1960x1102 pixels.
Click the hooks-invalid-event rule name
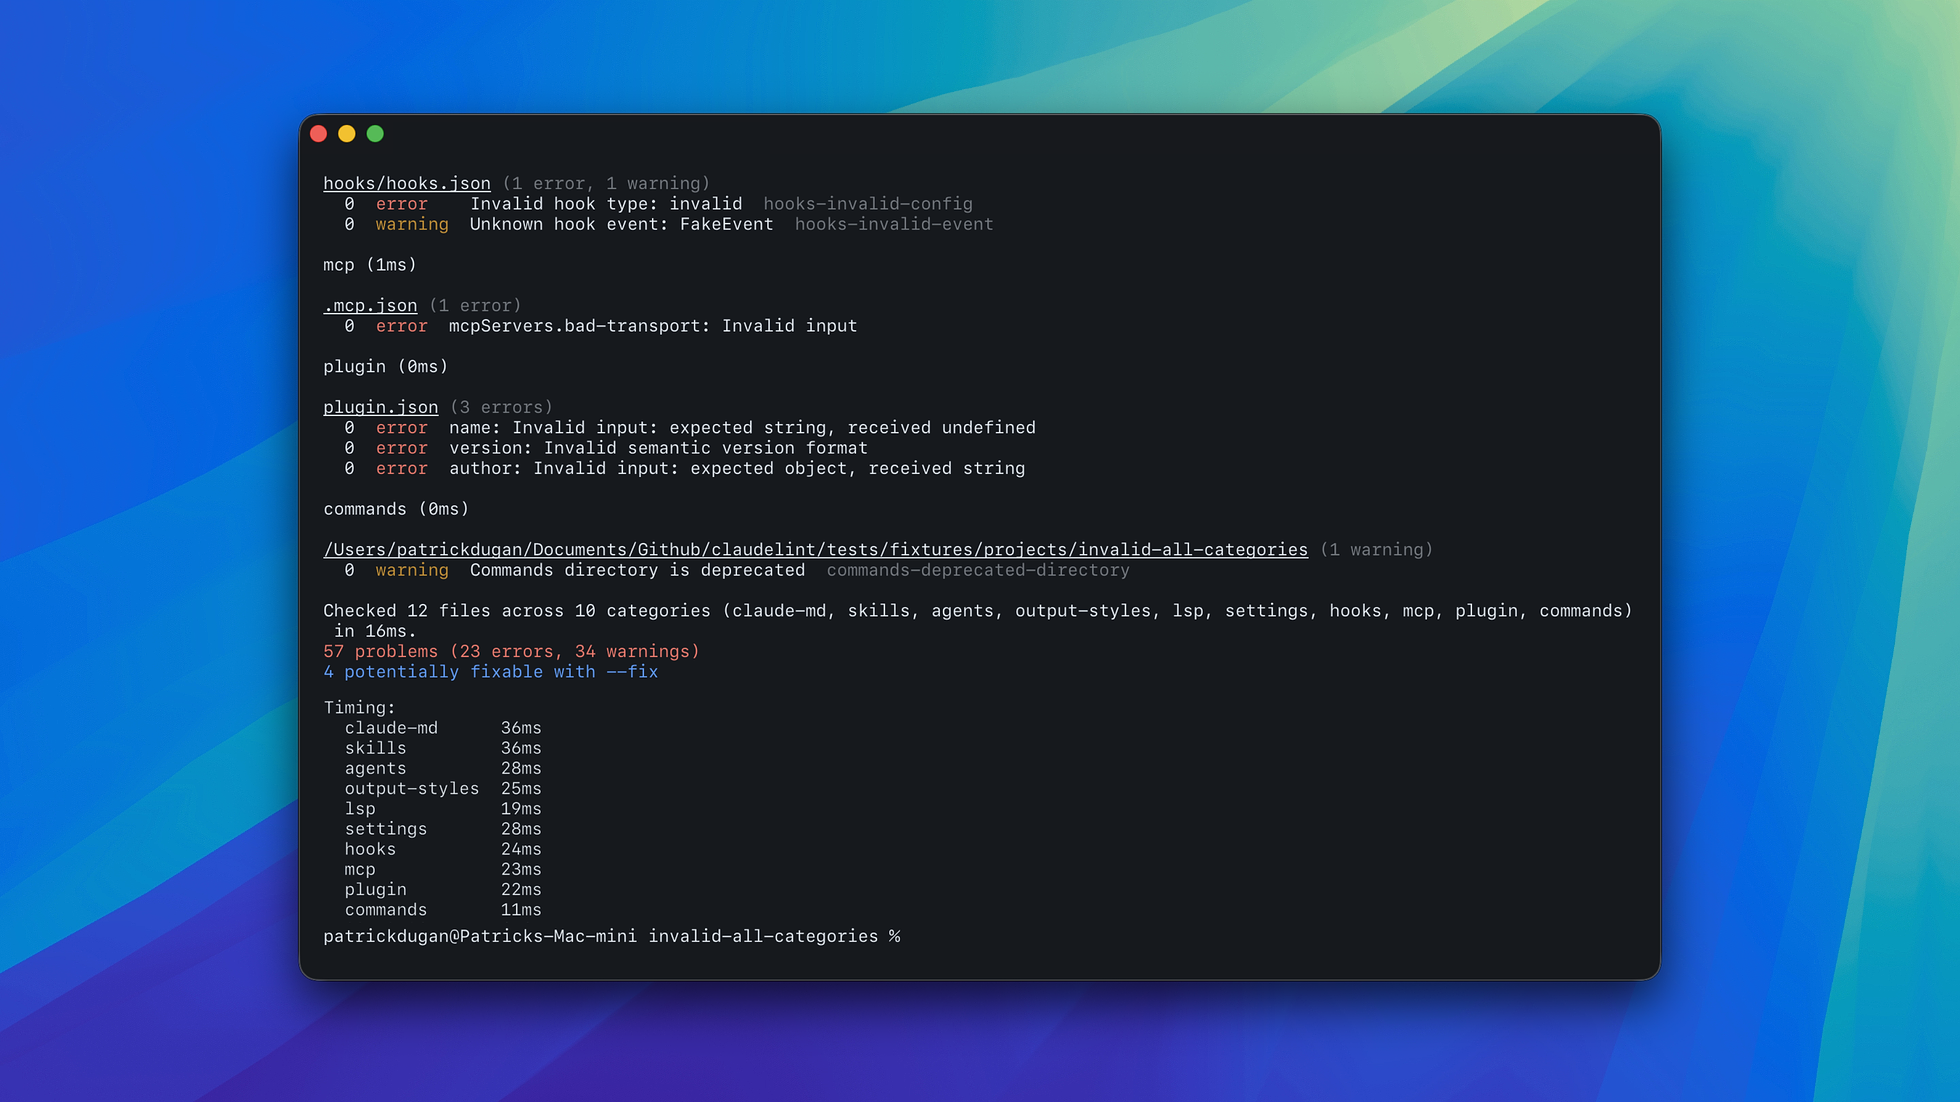point(894,225)
